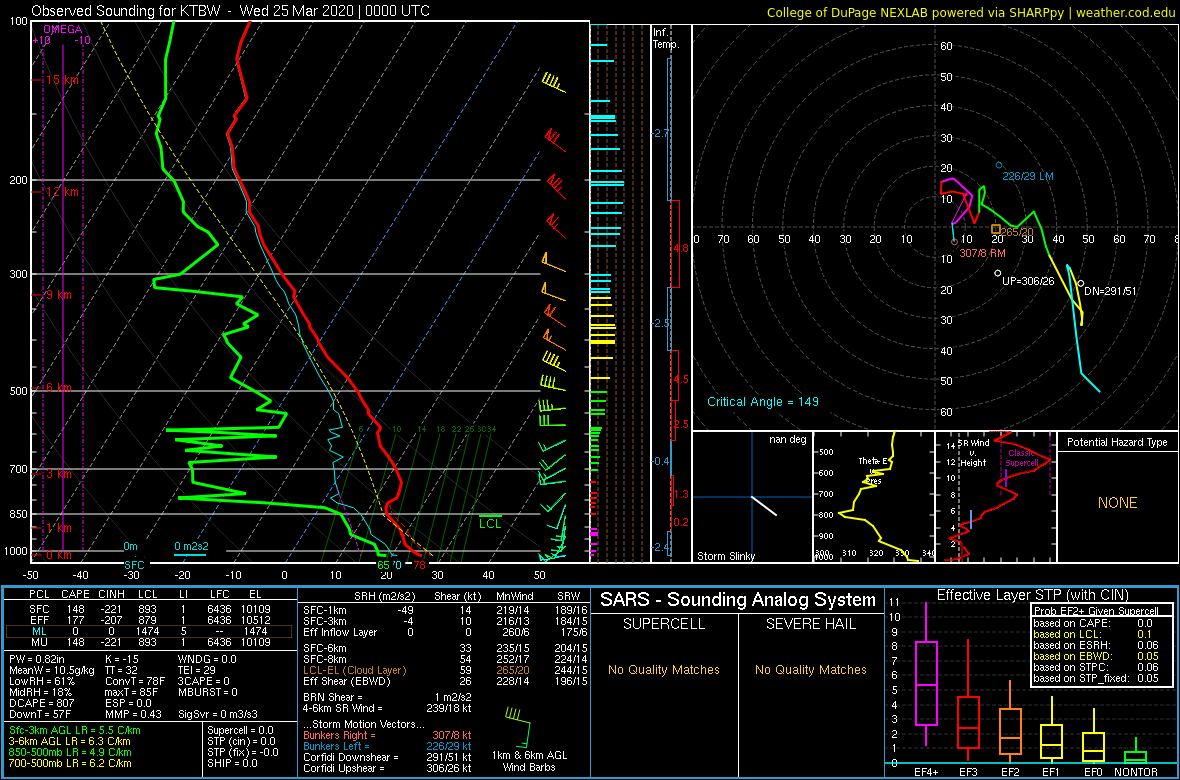Click the SARS - Sounding Analog System header
The width and height of the screenshot is (1180, 780).
tap(738, 600)
